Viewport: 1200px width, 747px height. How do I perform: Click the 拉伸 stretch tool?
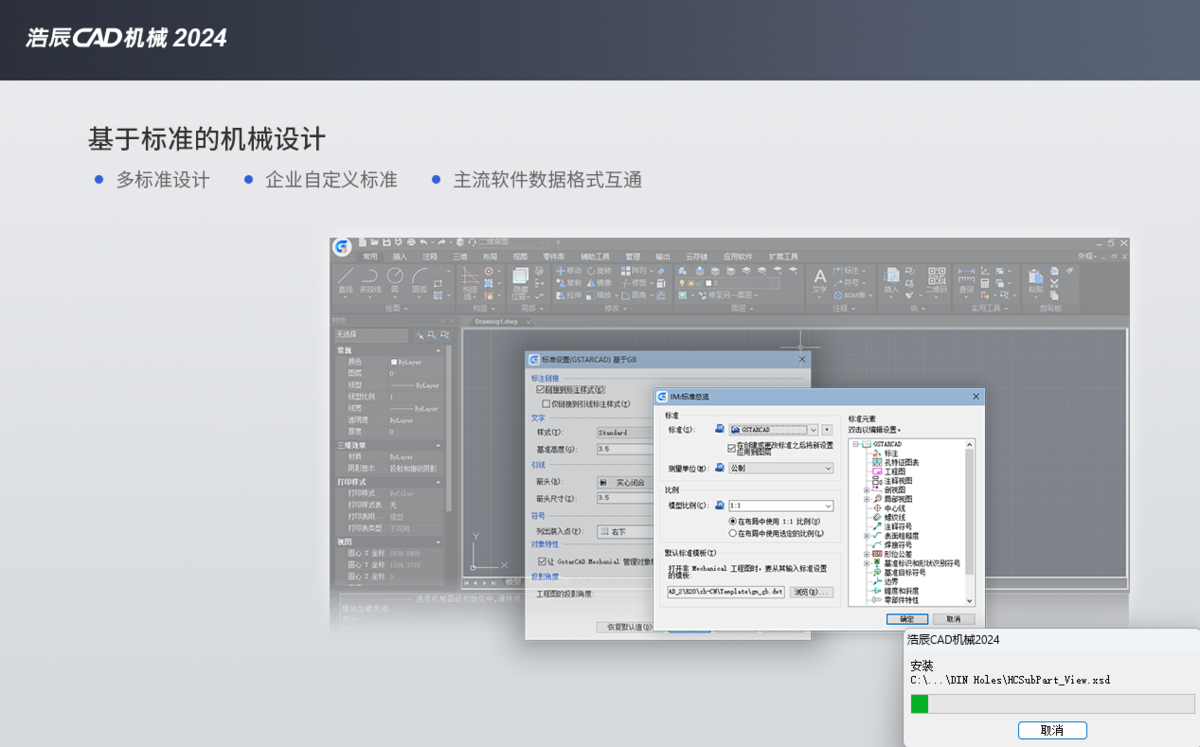tap(567, 296)
